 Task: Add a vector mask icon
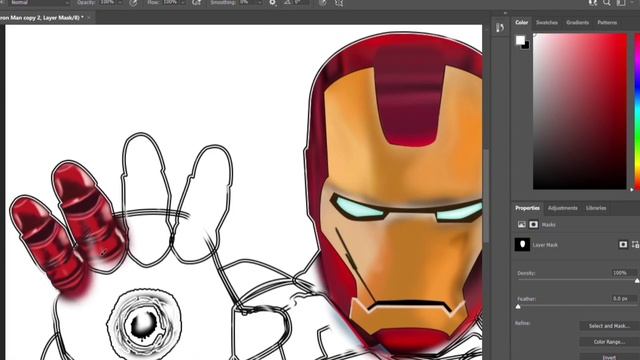635,244
